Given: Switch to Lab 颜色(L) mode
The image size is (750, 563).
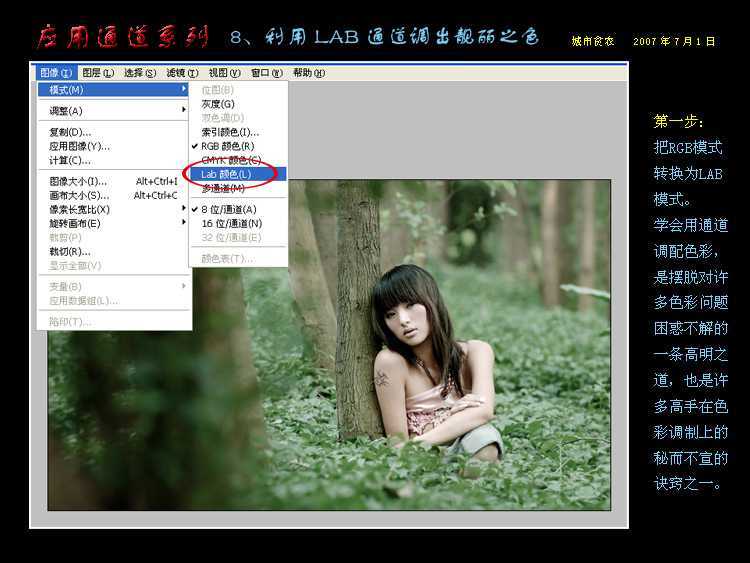Looking at the screenshot, I should [x=238, y=174].
